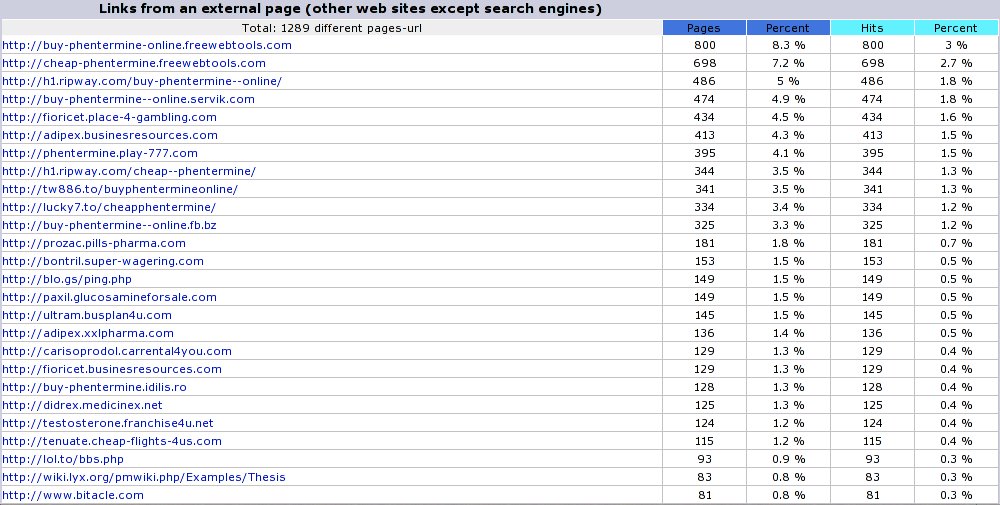Open the bontril.super-wagering.com link
Screen dimensions: 1000x505
tap(103, 261)
